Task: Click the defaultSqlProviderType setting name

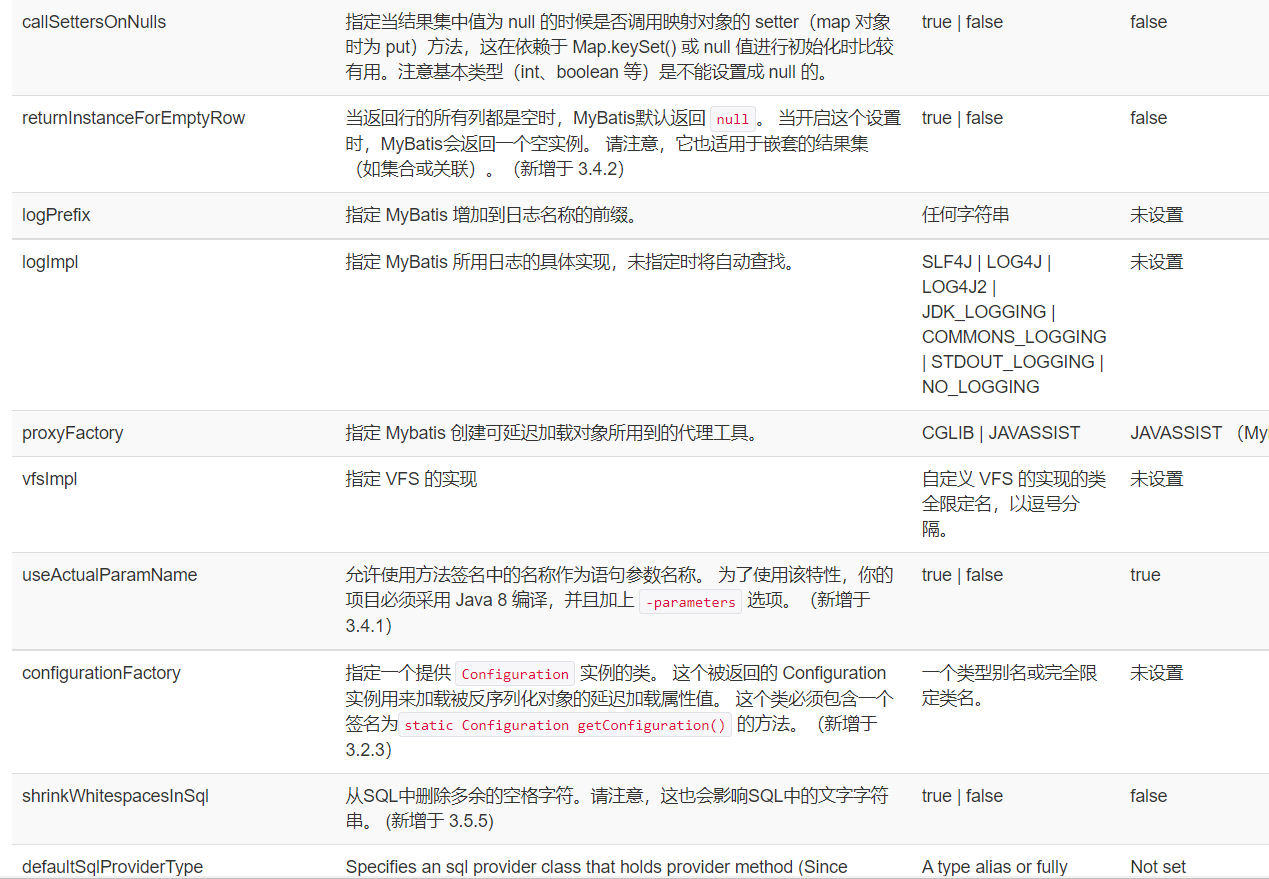Action: 112,867
